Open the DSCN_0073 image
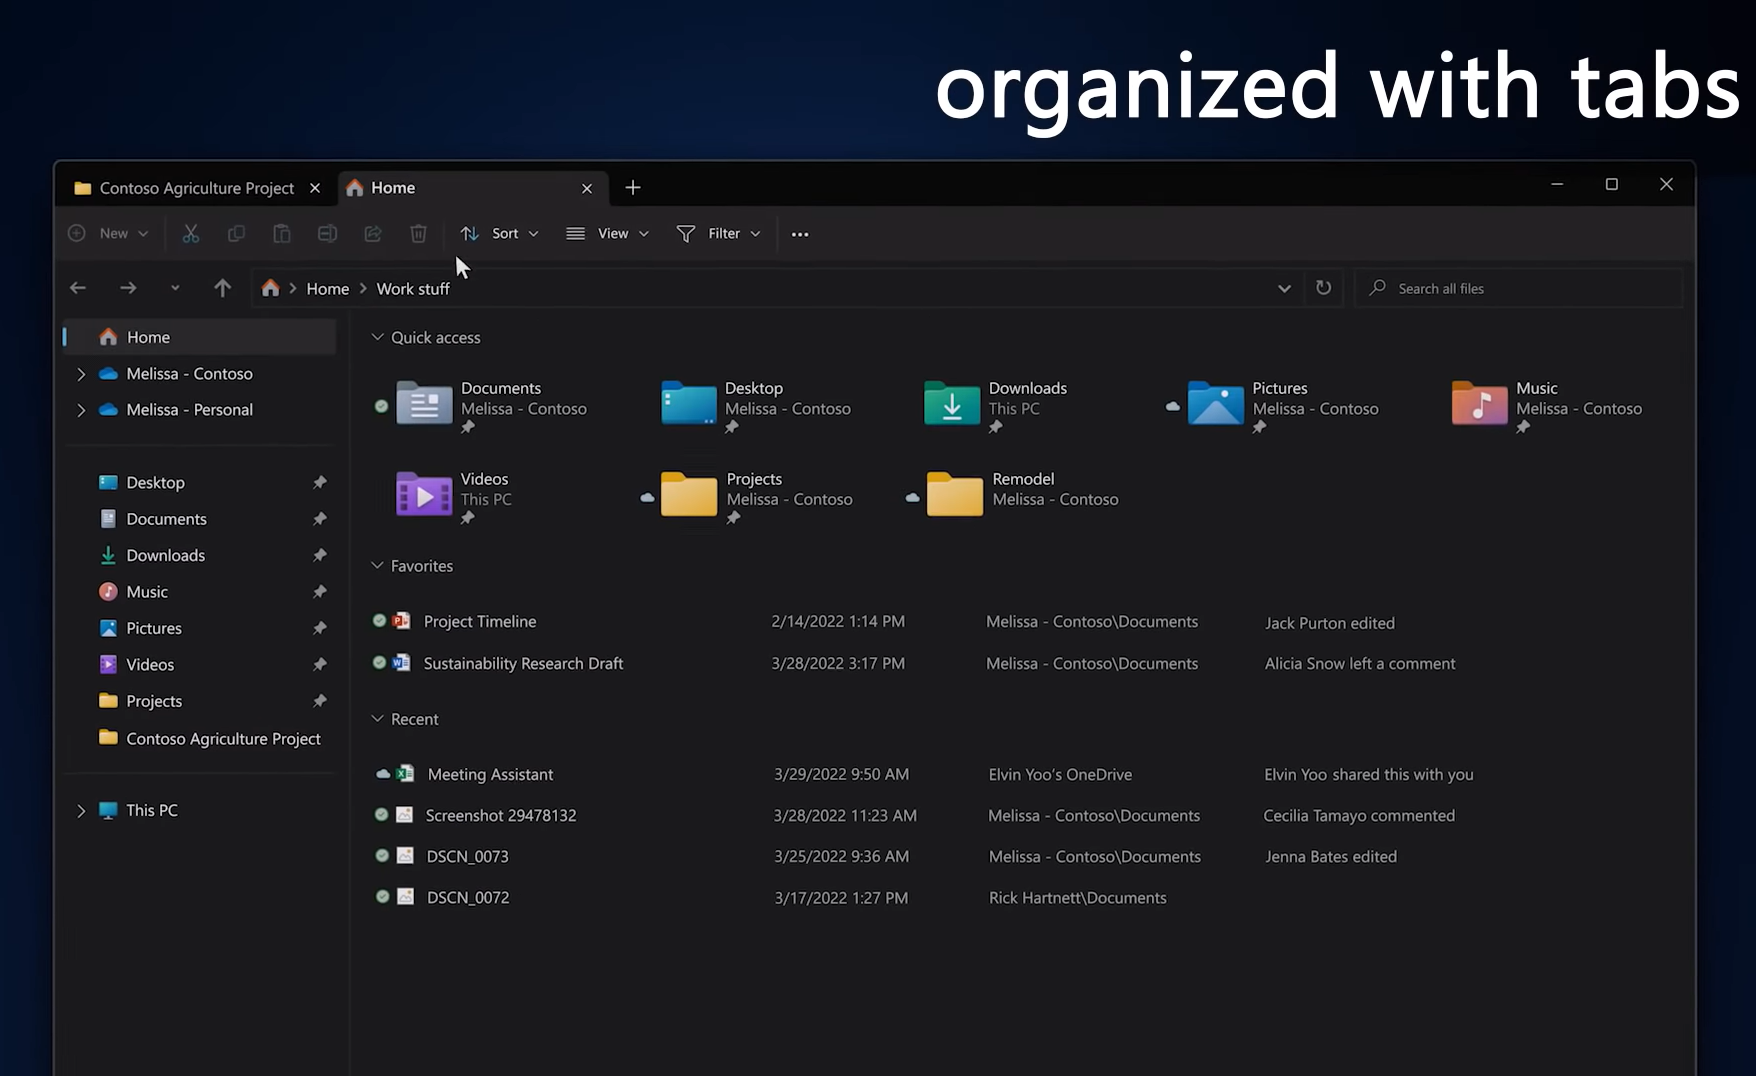Screen dimensions: 1756x1076 coord(467,857)
